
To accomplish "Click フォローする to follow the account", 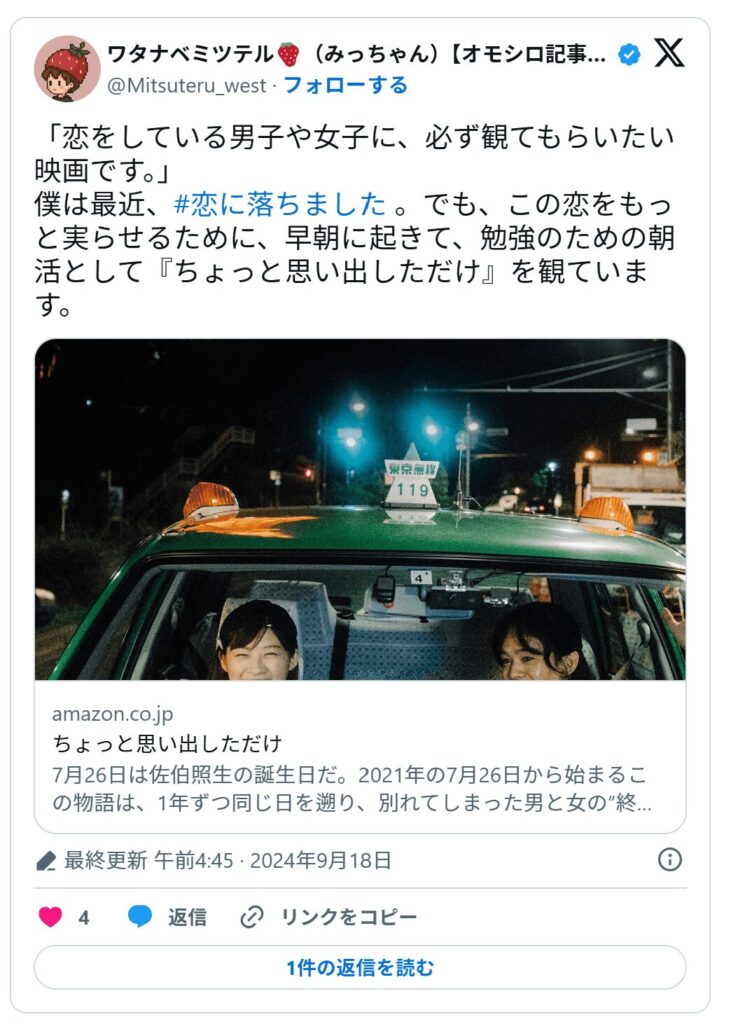I will click(x=346, y=85).
